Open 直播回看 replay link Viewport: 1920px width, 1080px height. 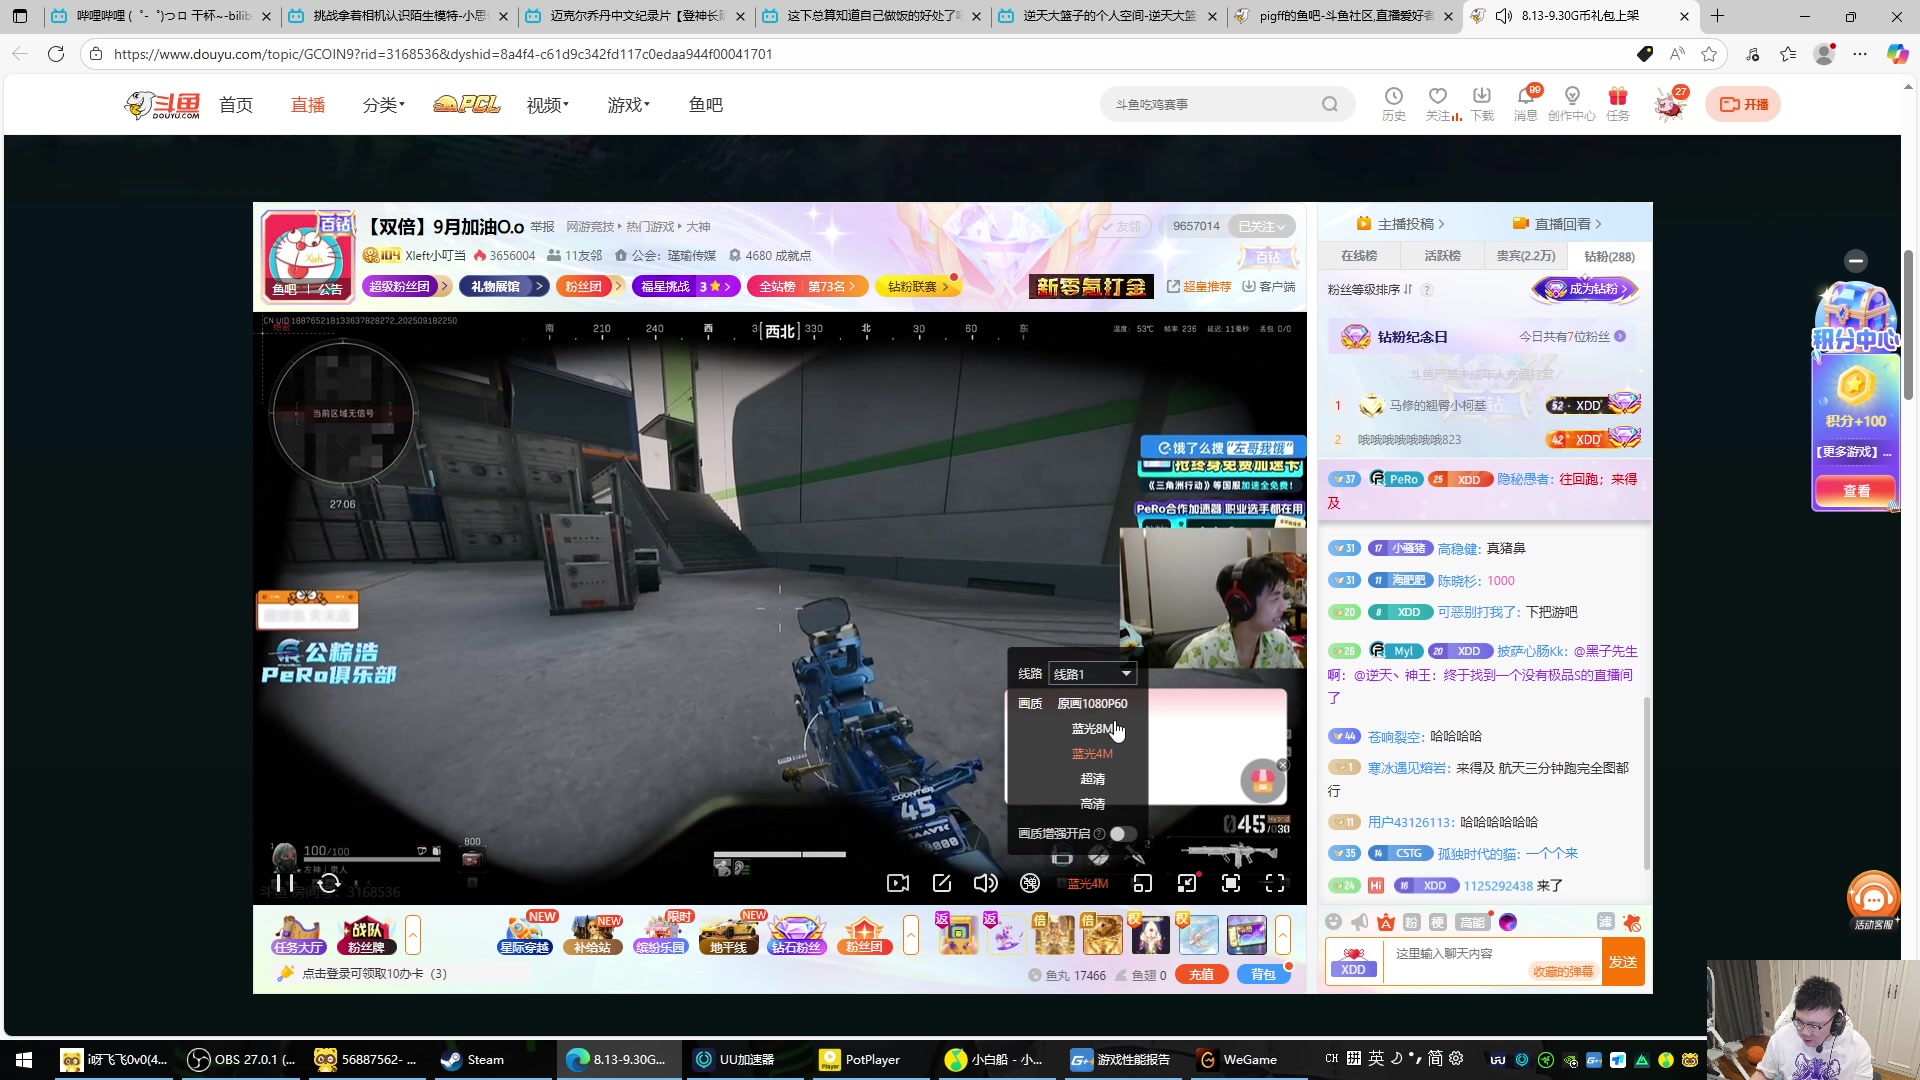1557,224
